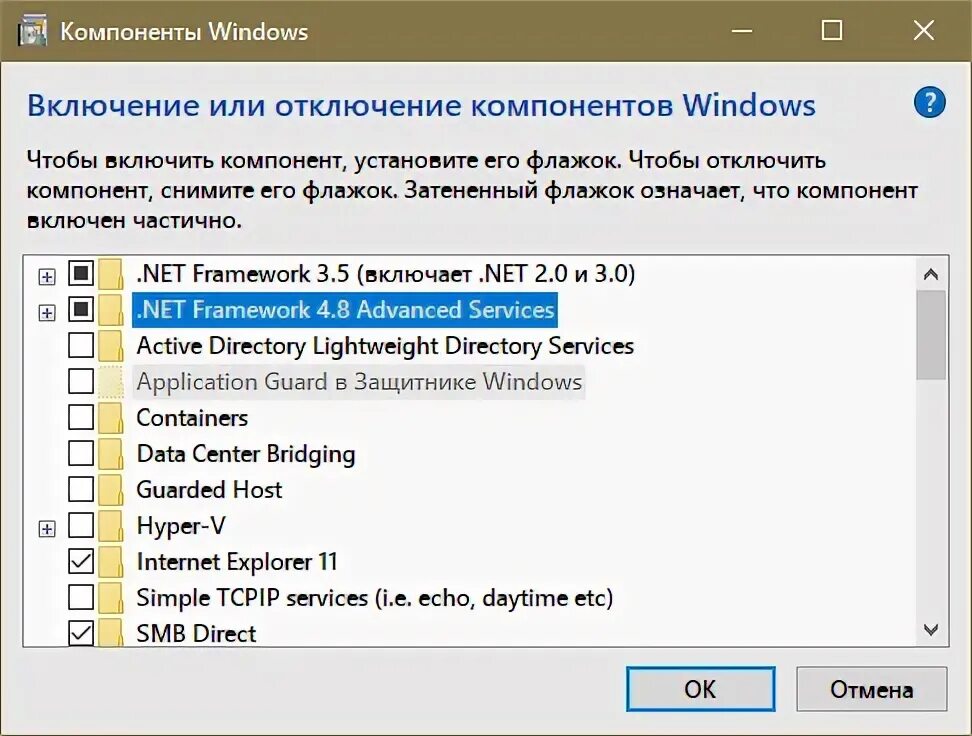Click the folder icon beside Containers
Screen dimensions: 972x736
click(x=111, y=418)
